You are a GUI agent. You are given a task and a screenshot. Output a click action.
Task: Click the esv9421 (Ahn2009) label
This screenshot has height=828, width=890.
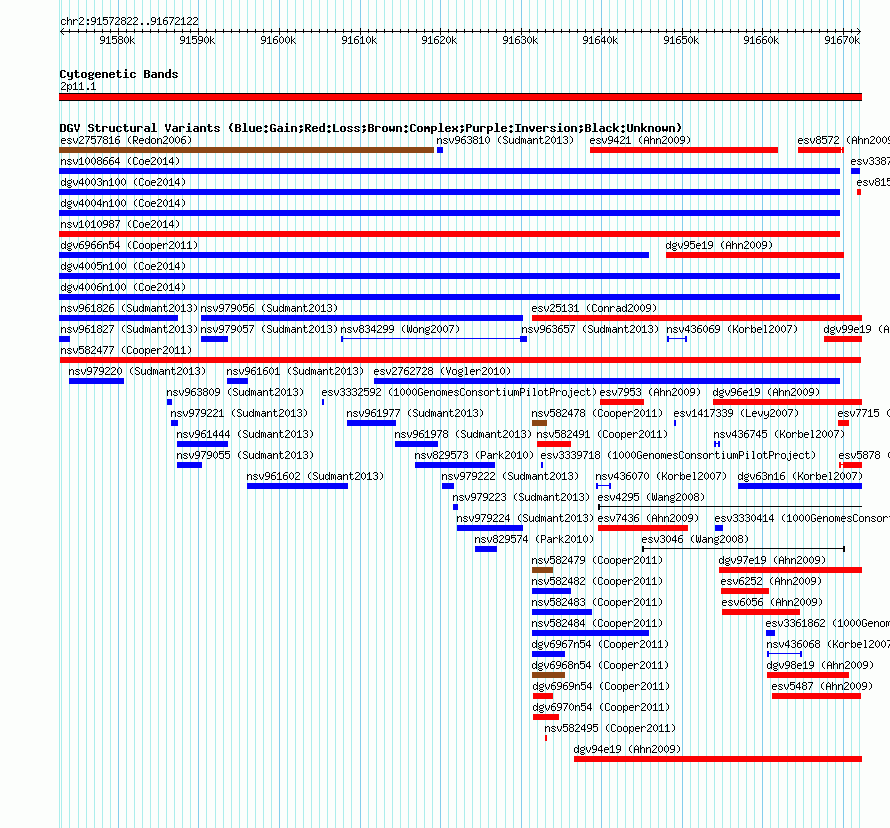click(640, 140)
